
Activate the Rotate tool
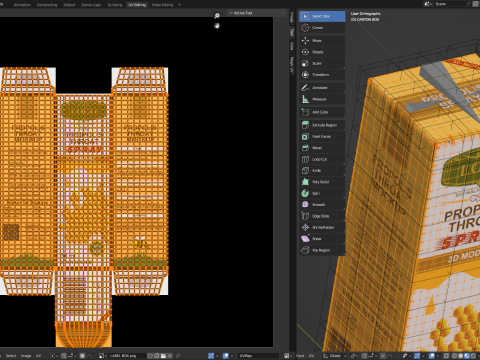coord(322,52)
